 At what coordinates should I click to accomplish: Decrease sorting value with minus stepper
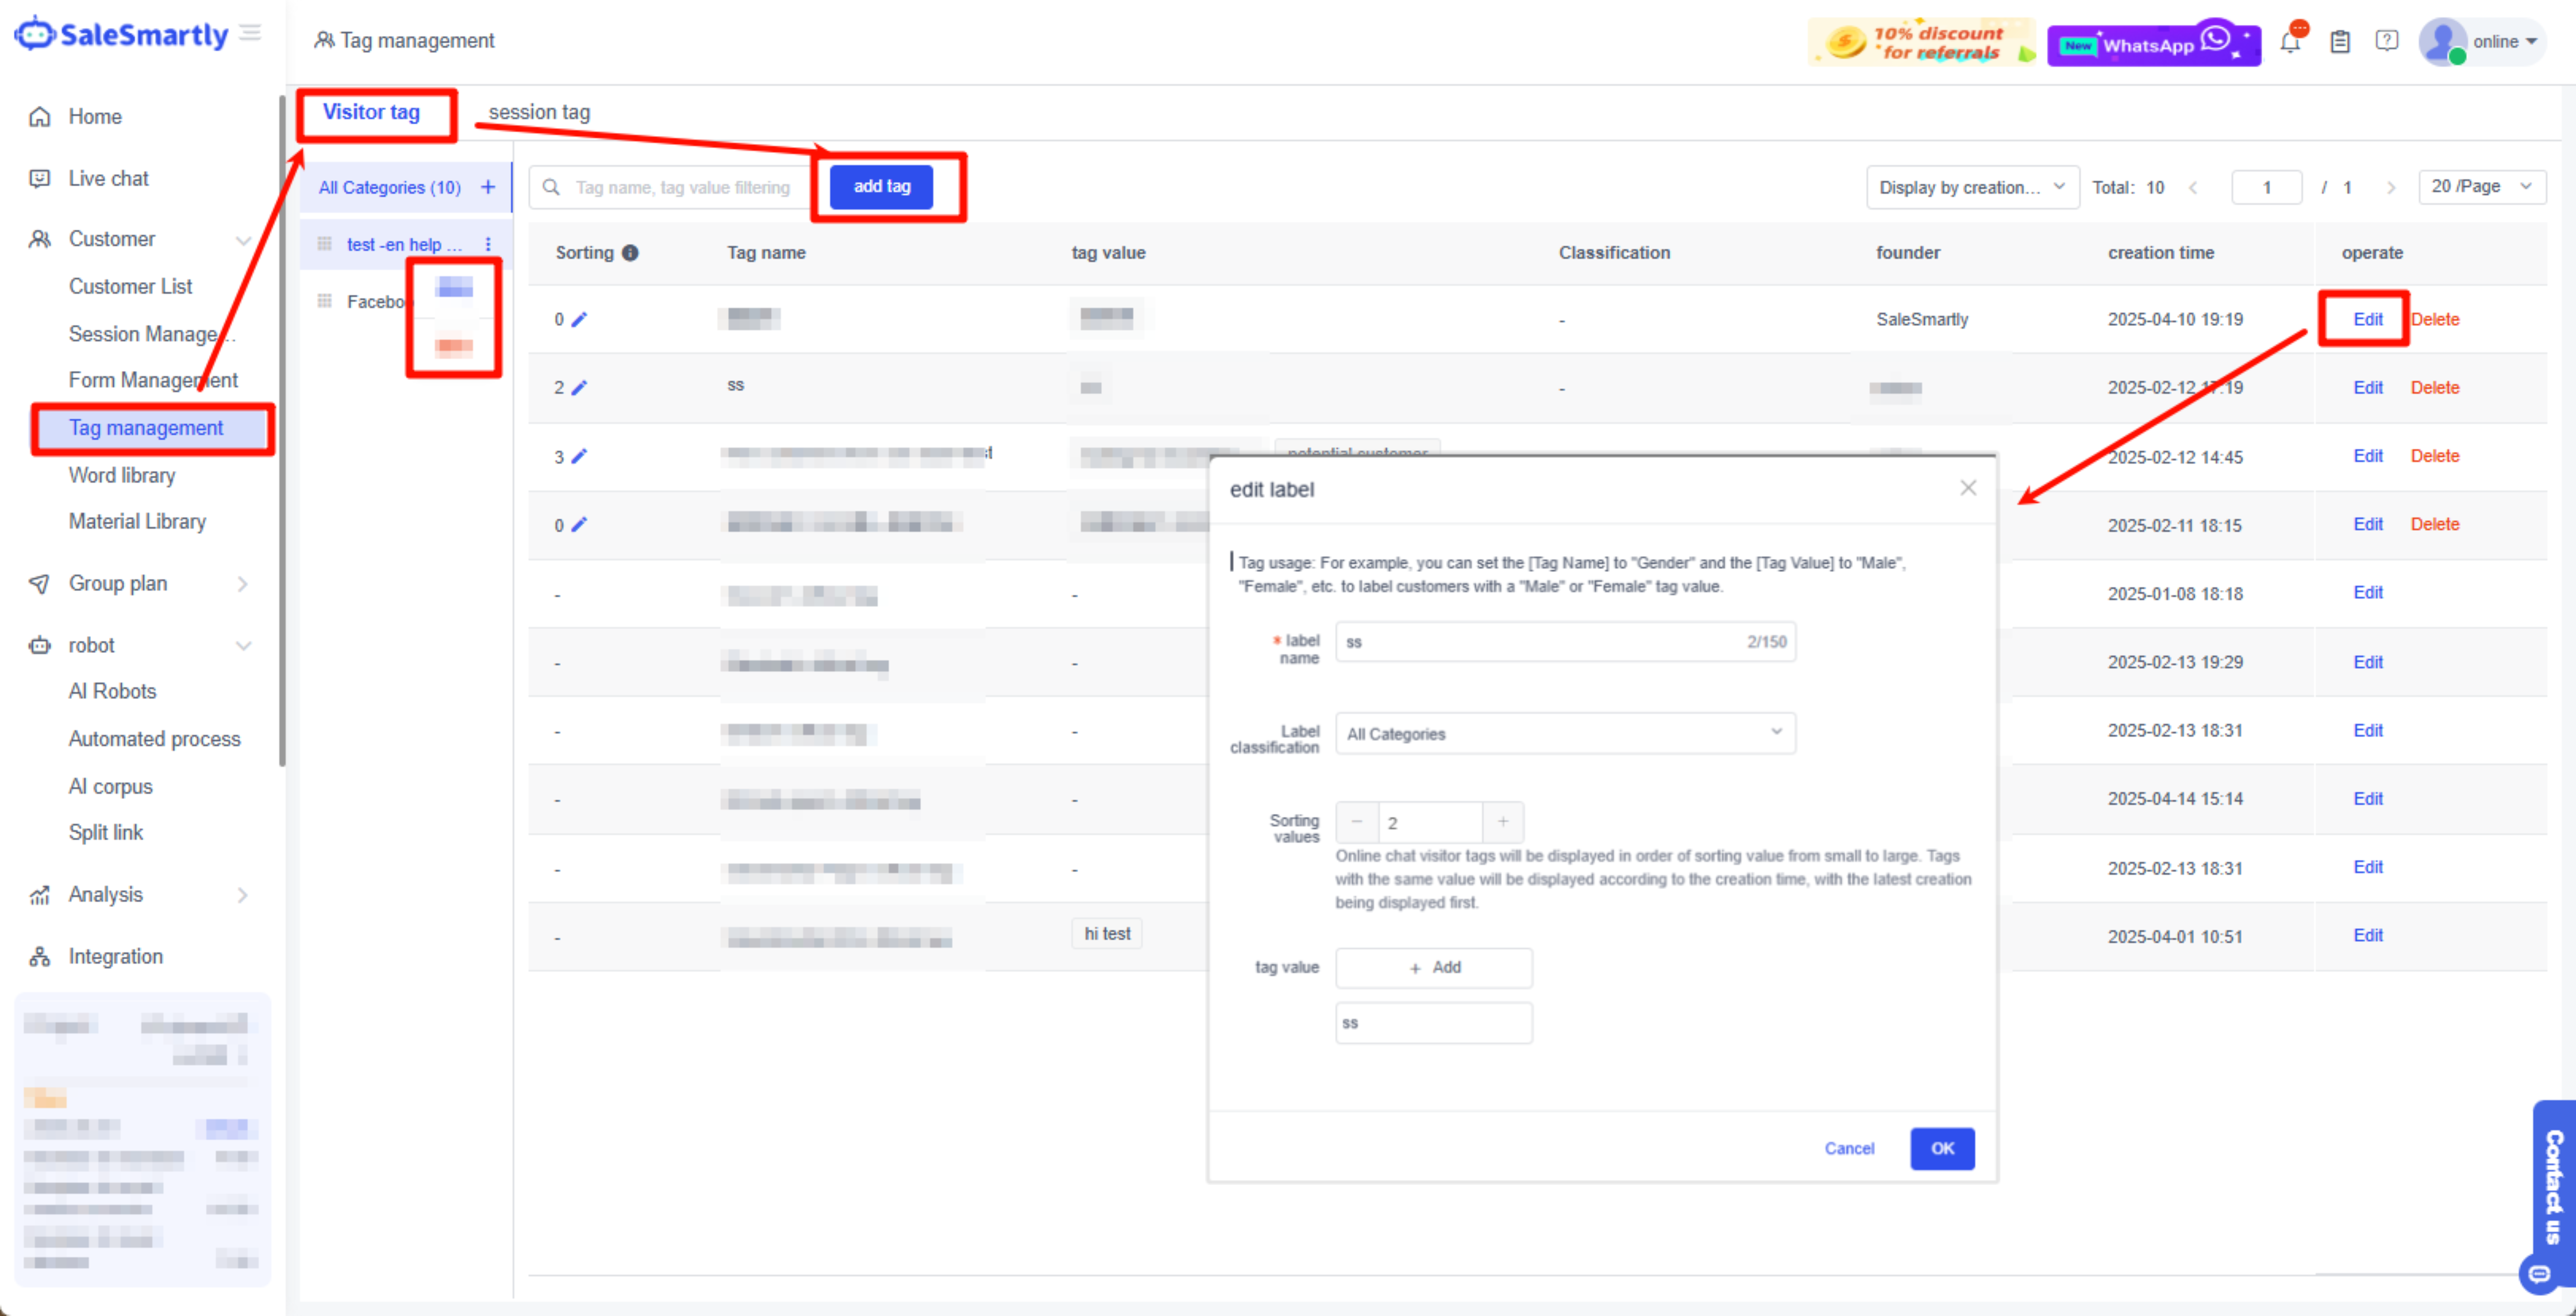click(1357, 822)
